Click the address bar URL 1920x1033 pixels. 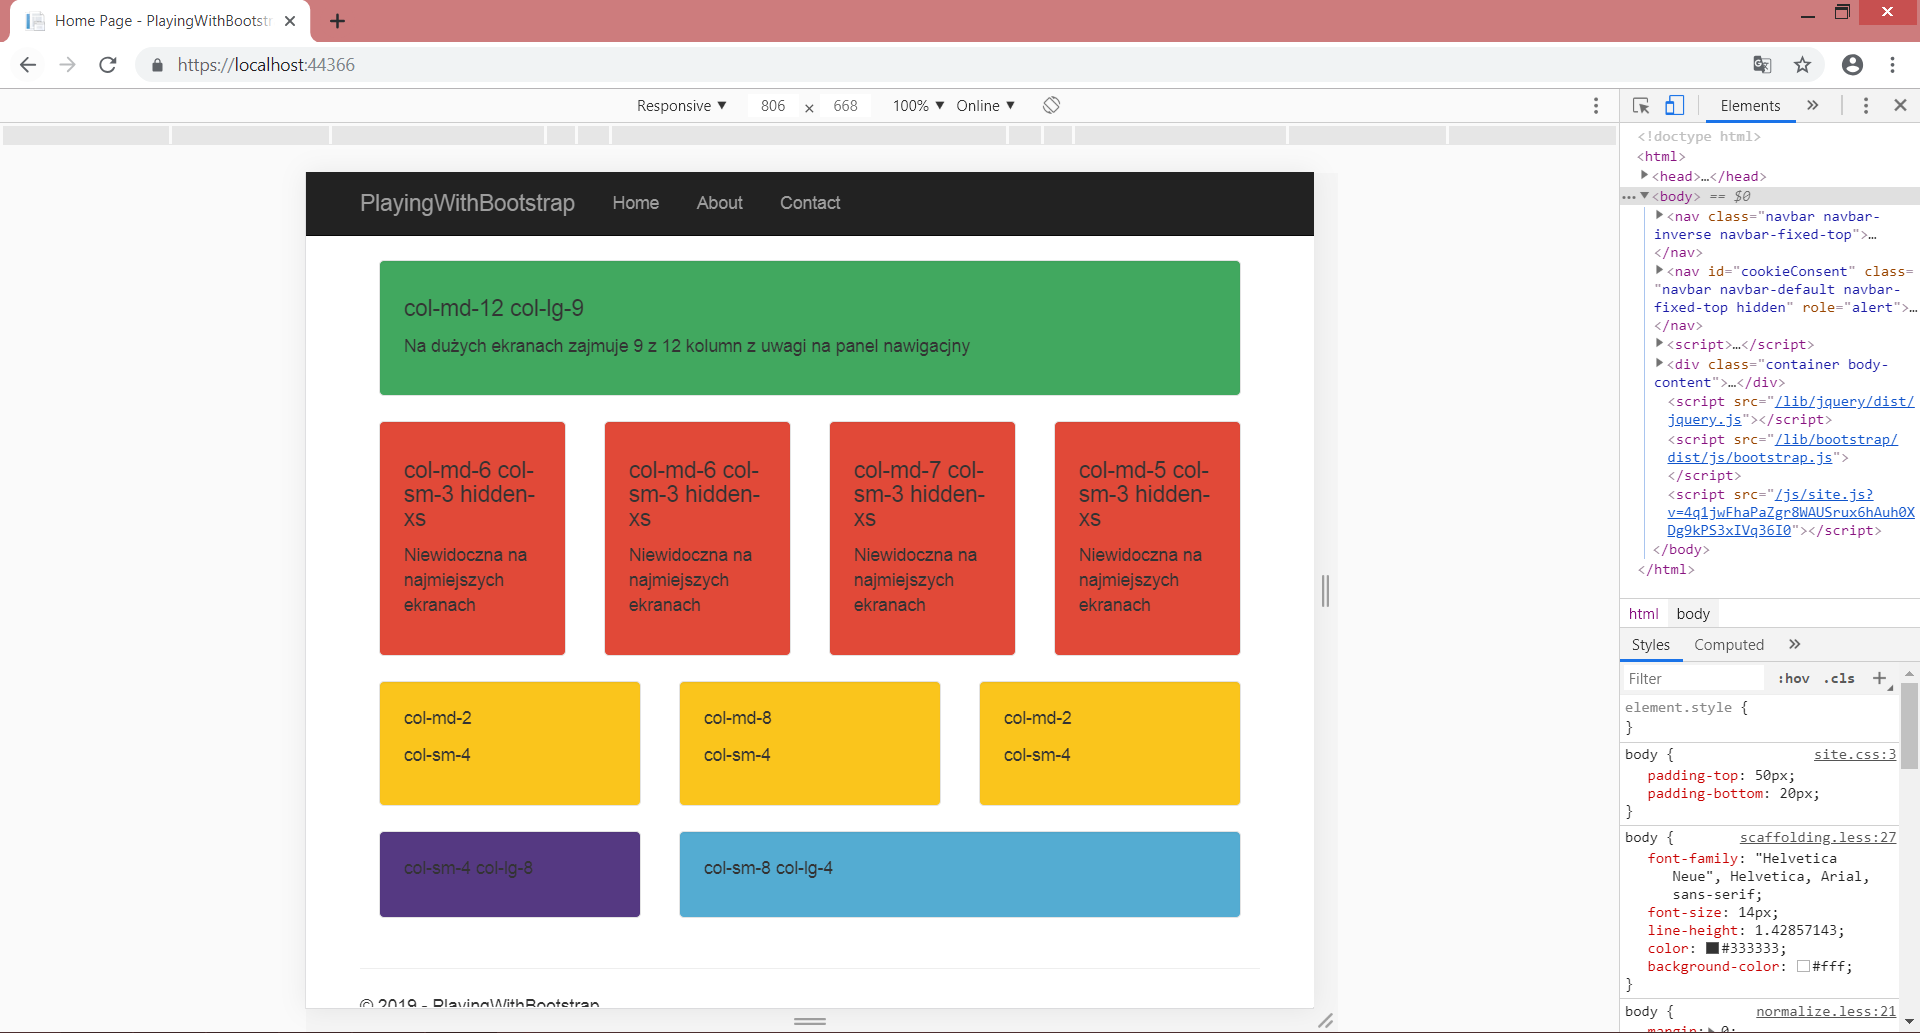(266, 65)
